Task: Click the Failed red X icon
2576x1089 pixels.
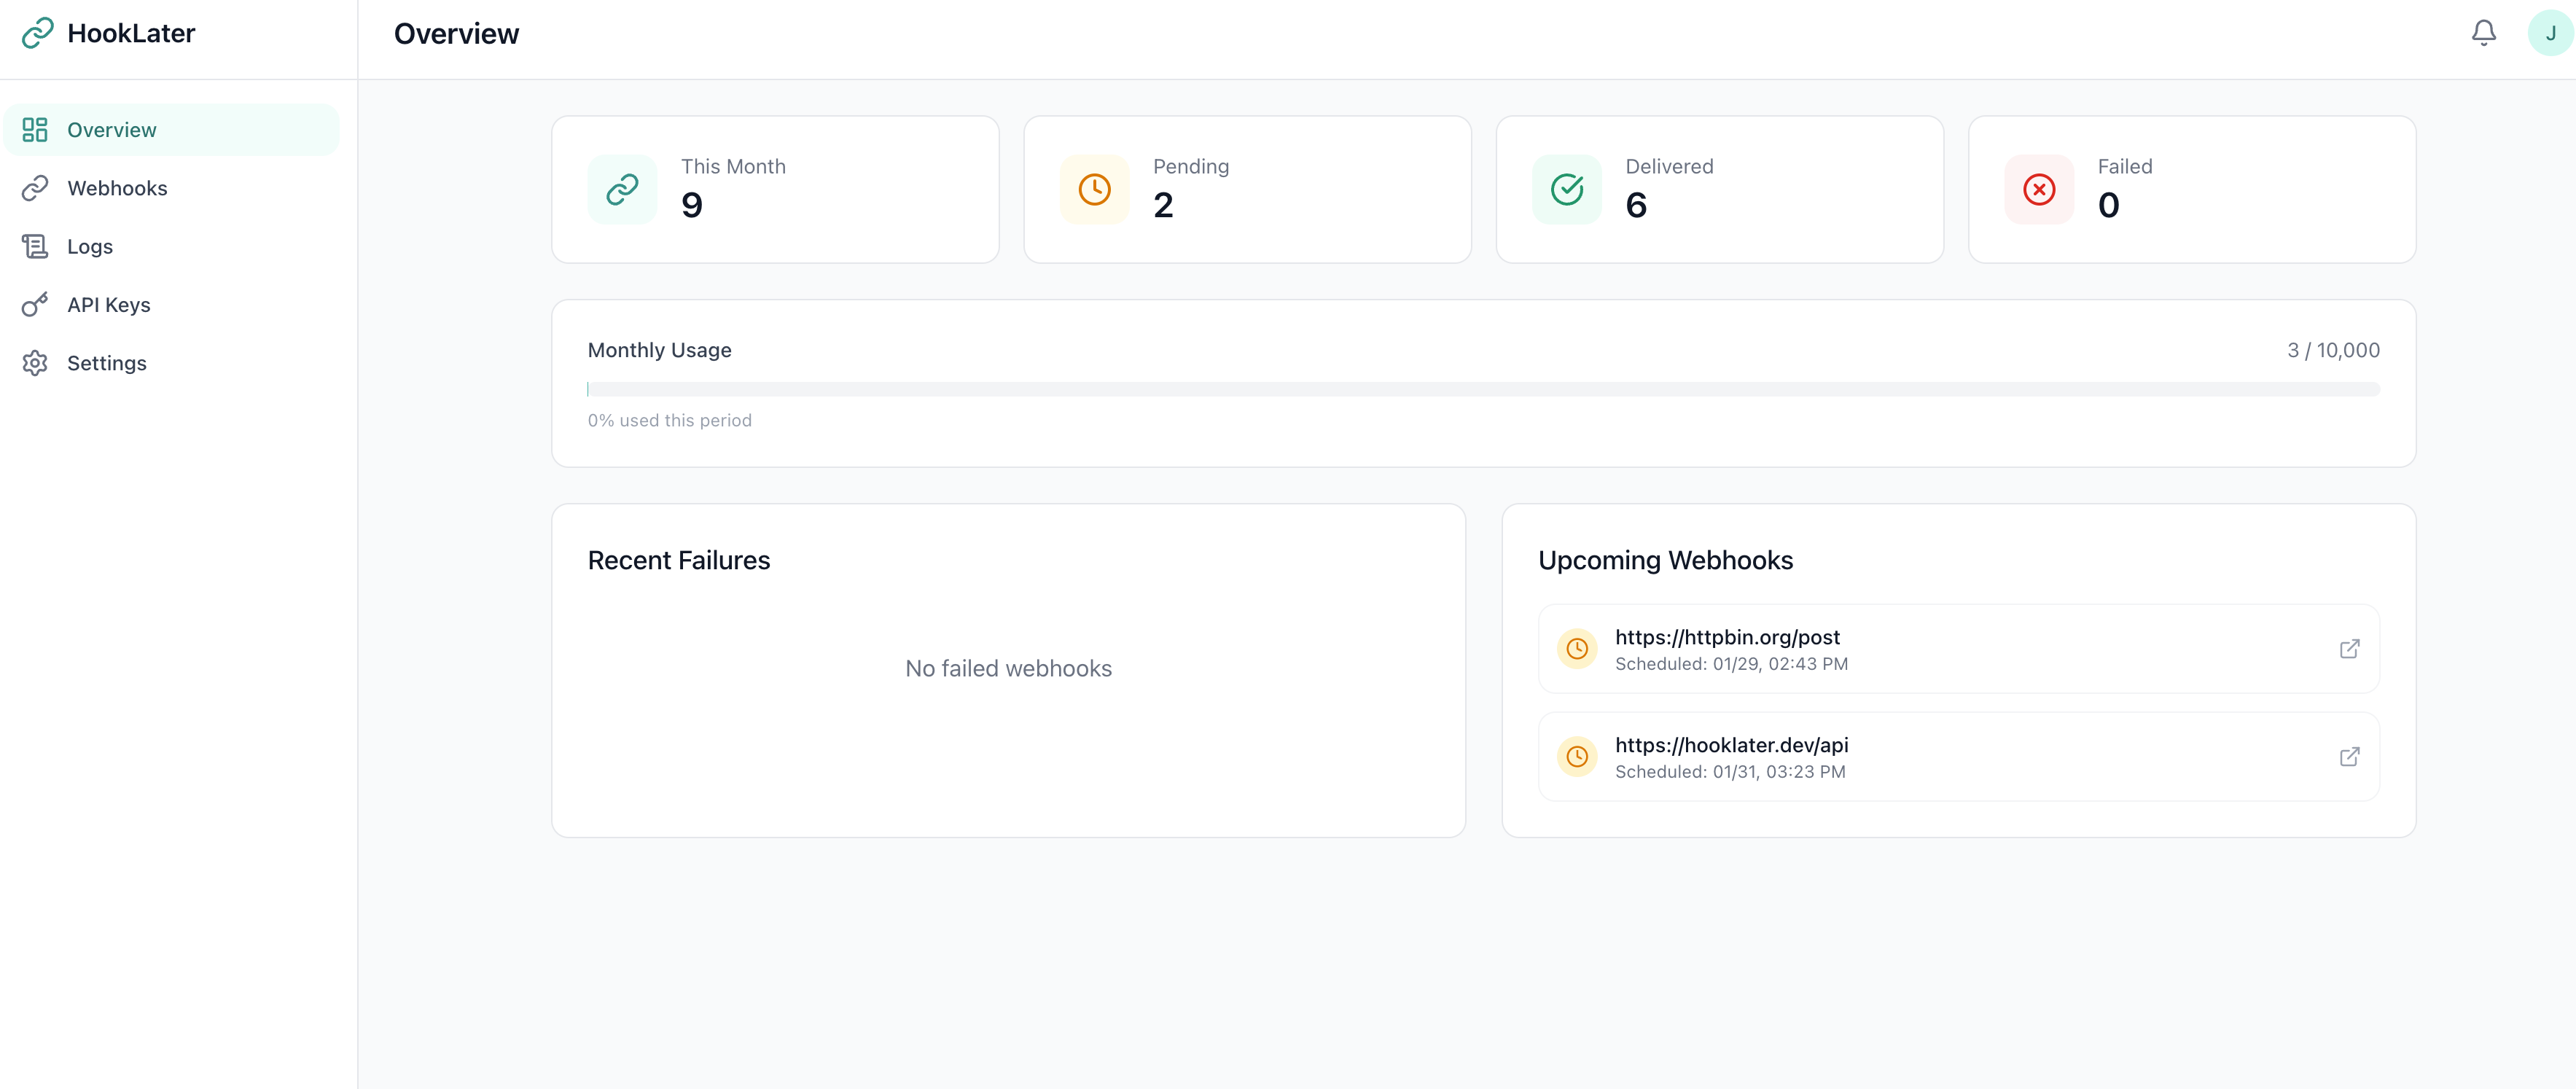Action: coord(2039,189)
